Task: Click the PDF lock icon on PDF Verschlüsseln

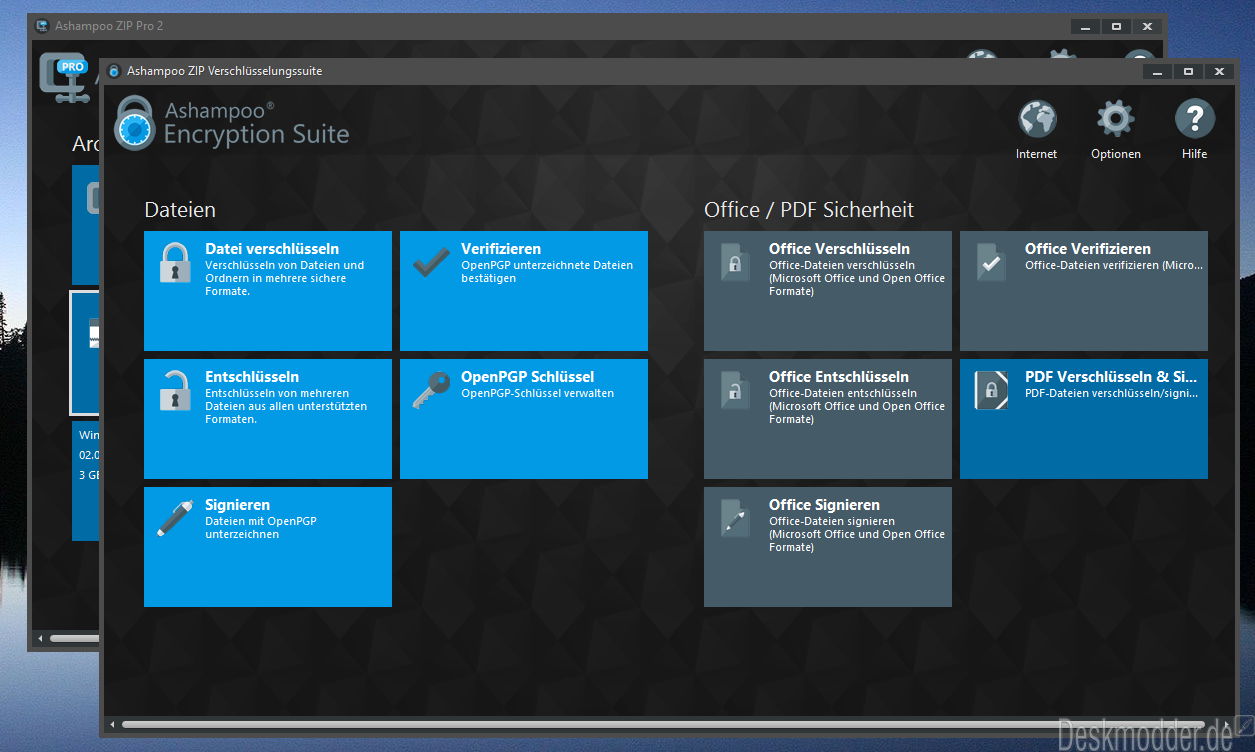Action: click(x=991, y=390)
